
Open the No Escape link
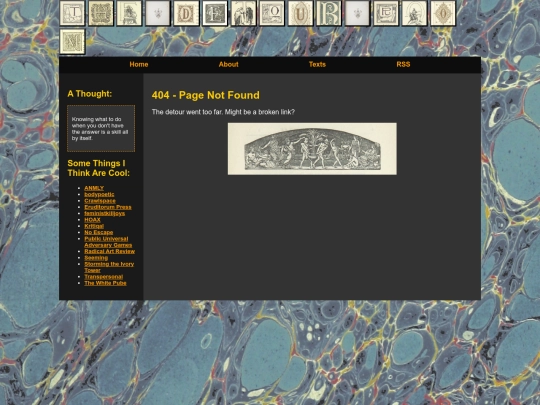pyautogui.click(x=98, y=232)
